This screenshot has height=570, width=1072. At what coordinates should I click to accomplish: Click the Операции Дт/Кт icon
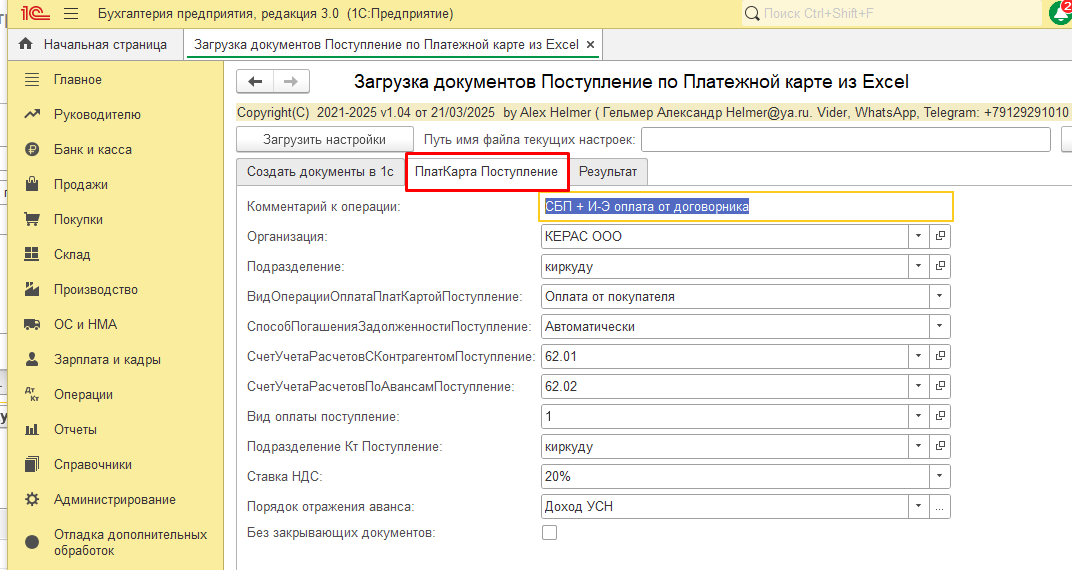click(32, 394)
